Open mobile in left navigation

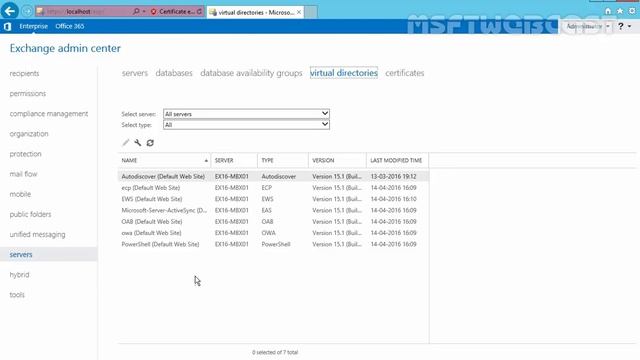[20, 194]
